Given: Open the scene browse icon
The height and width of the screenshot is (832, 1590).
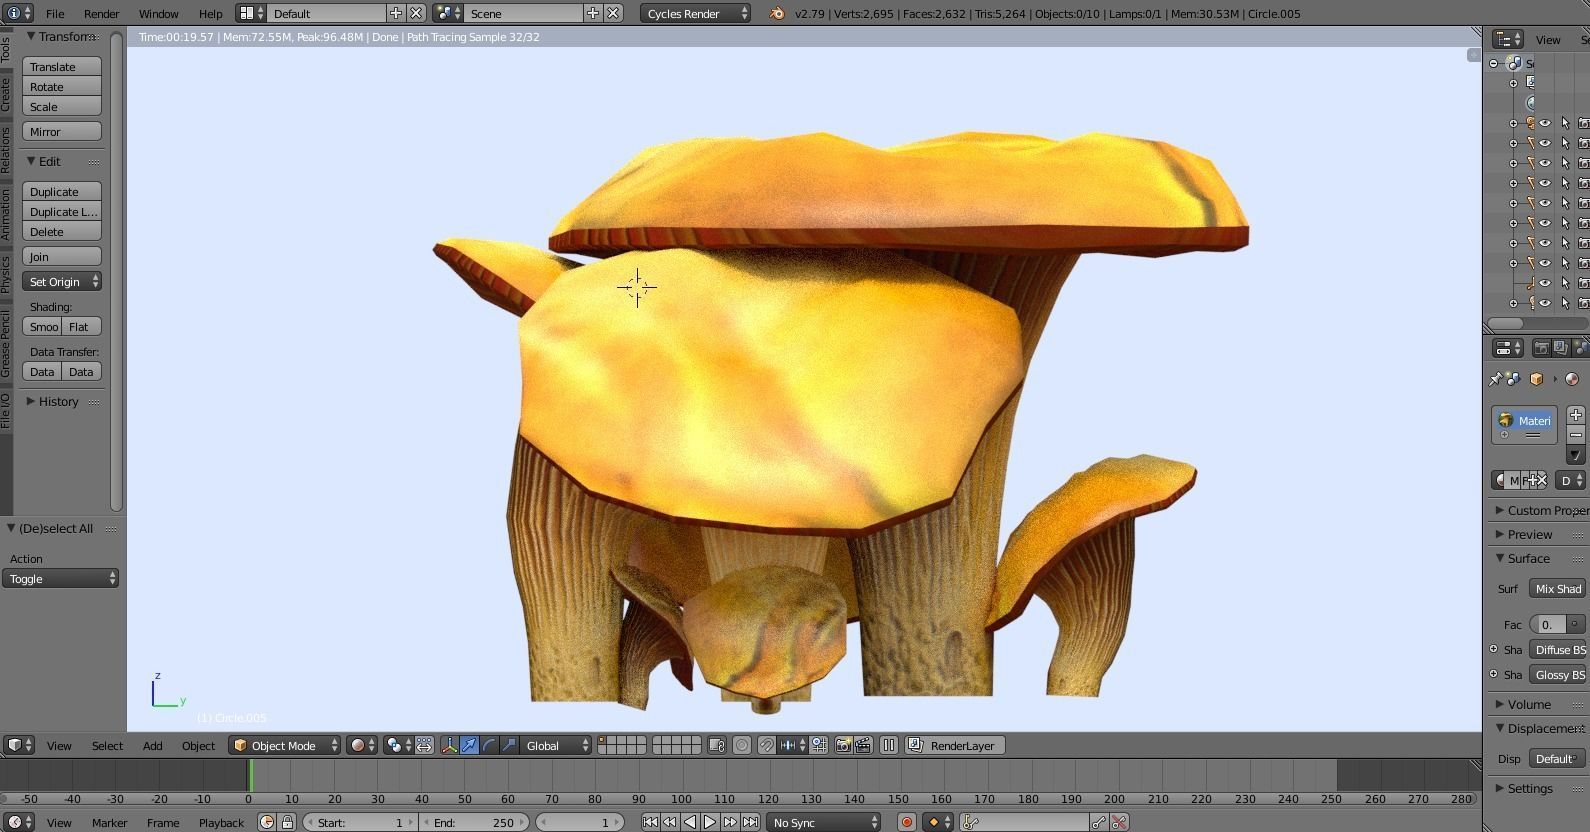Looking at the screenshot, I should 448,13.
